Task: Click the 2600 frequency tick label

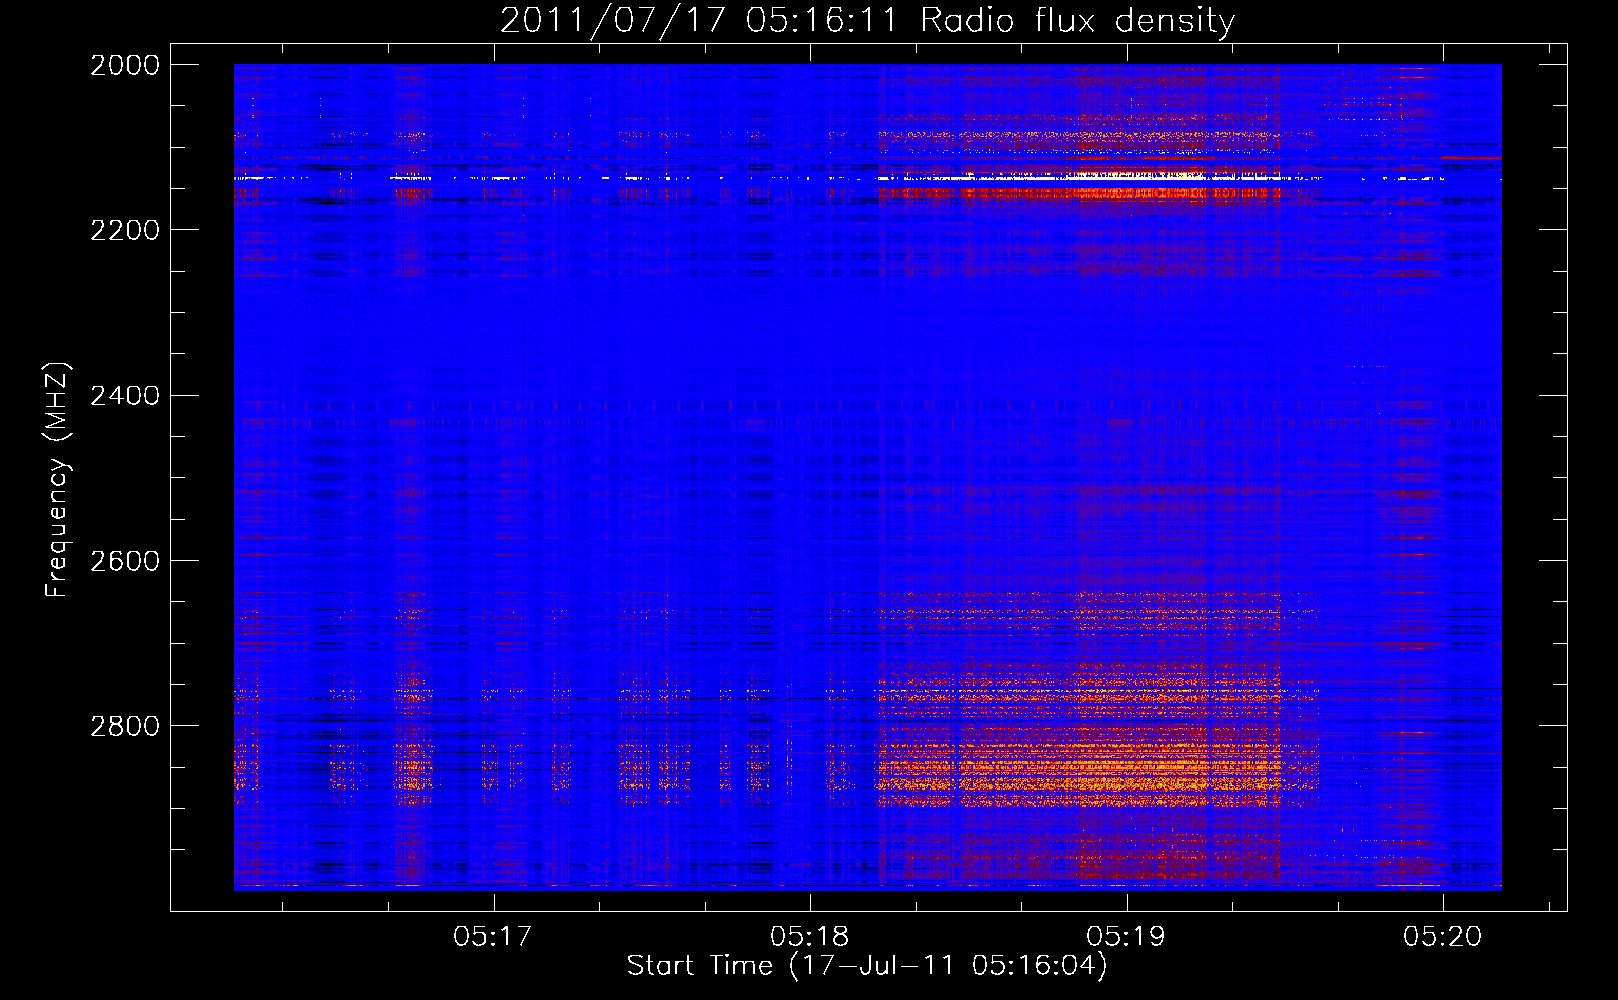Action: point(125,561)
